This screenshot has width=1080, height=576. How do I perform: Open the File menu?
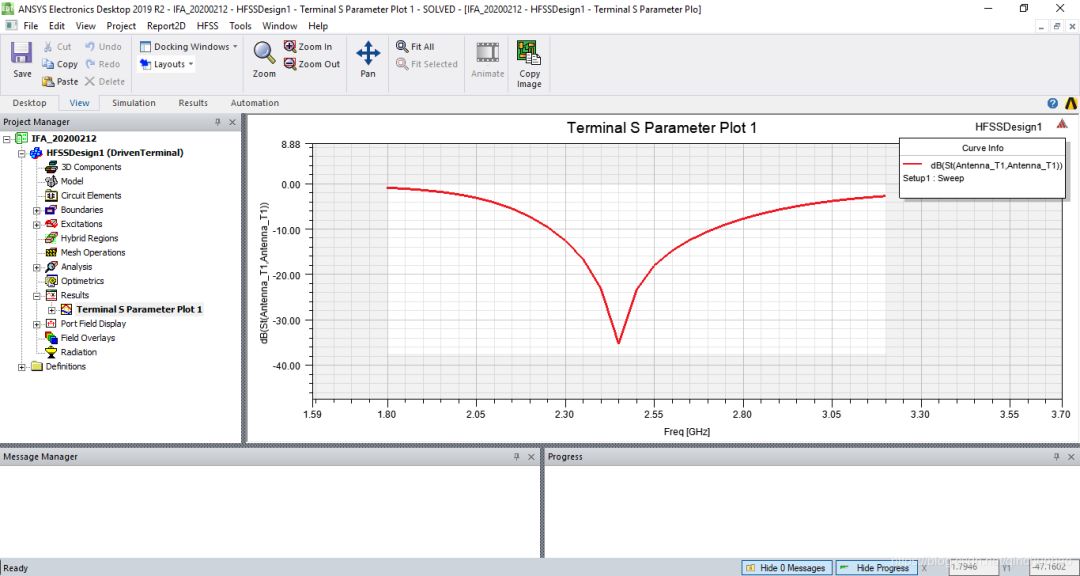click(x=31, y=25)
